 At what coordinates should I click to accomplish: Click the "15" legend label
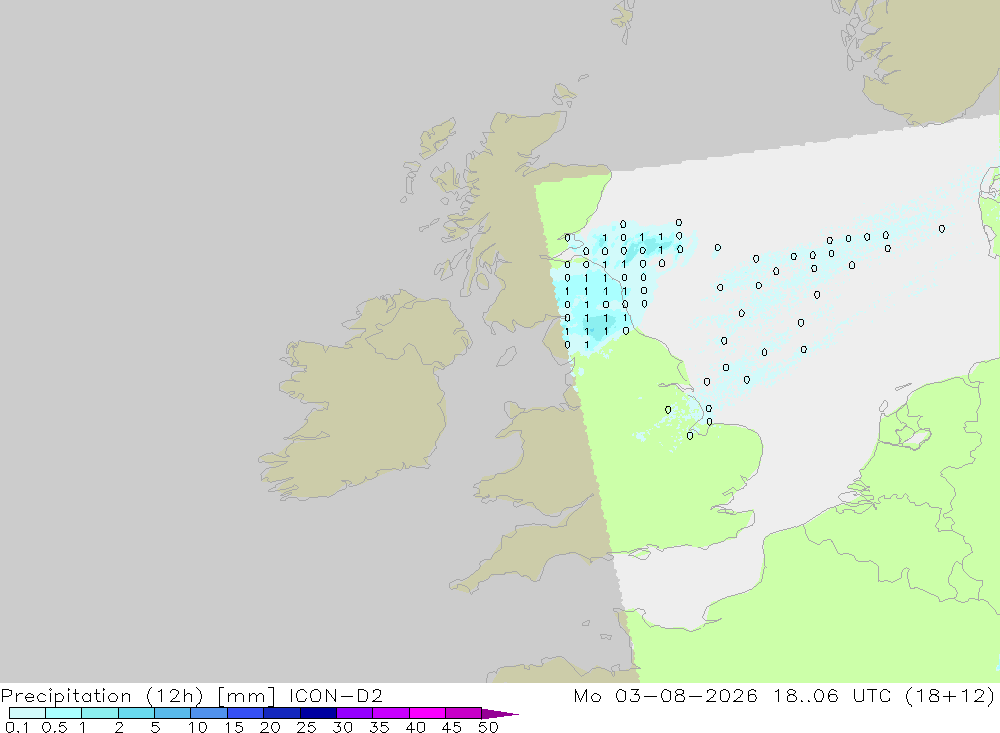234,727
